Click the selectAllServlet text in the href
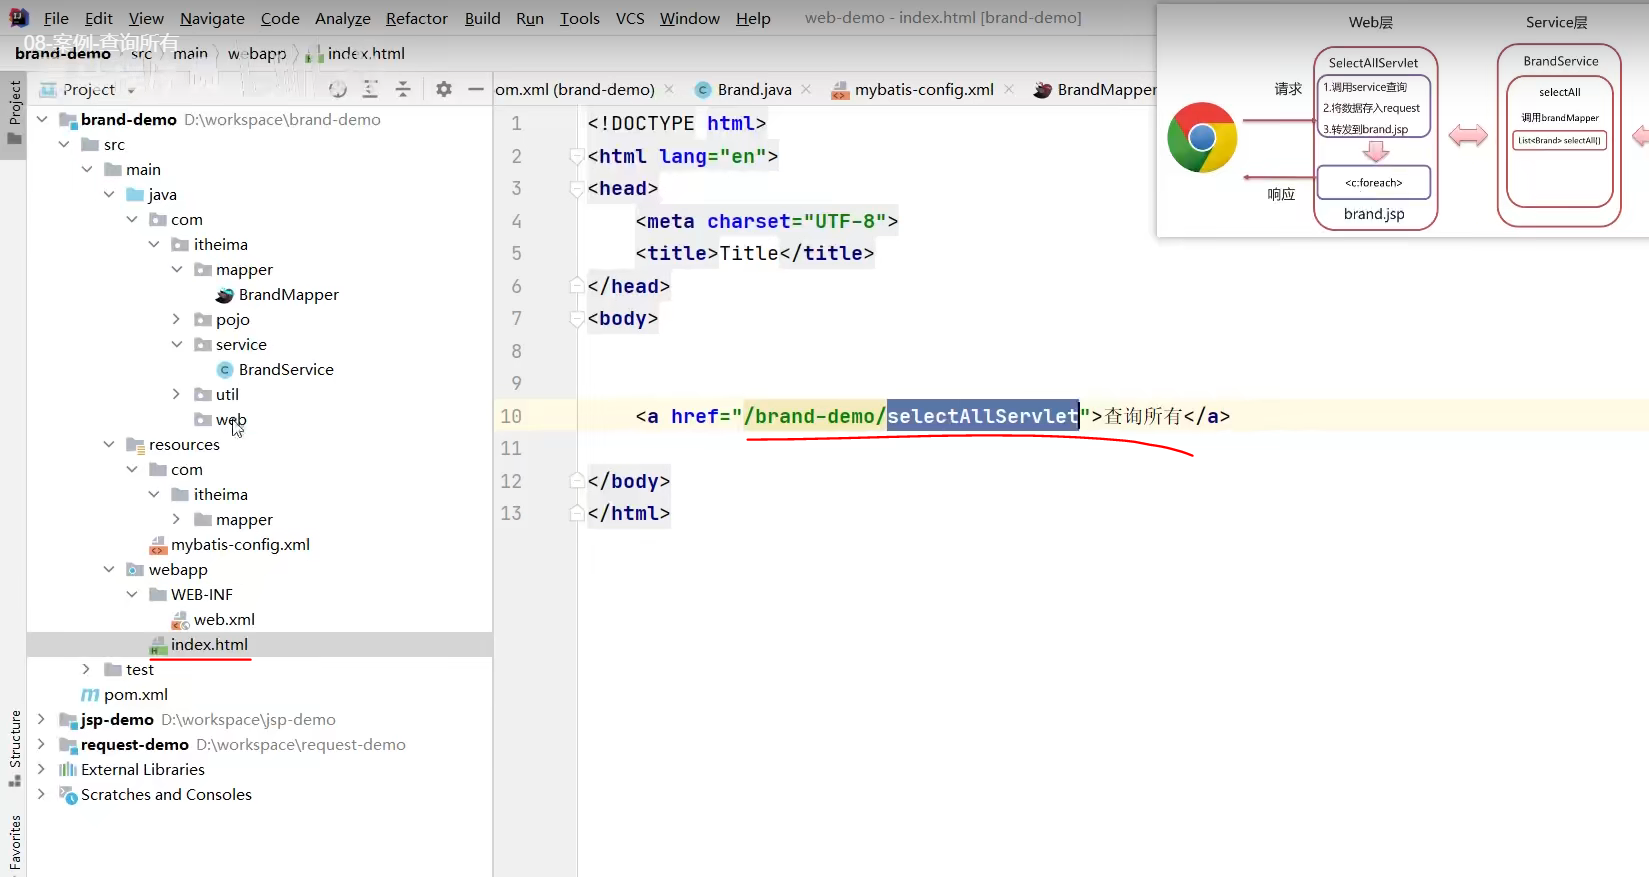Screen dimensions: 1649x877 (x=983, y=416)
